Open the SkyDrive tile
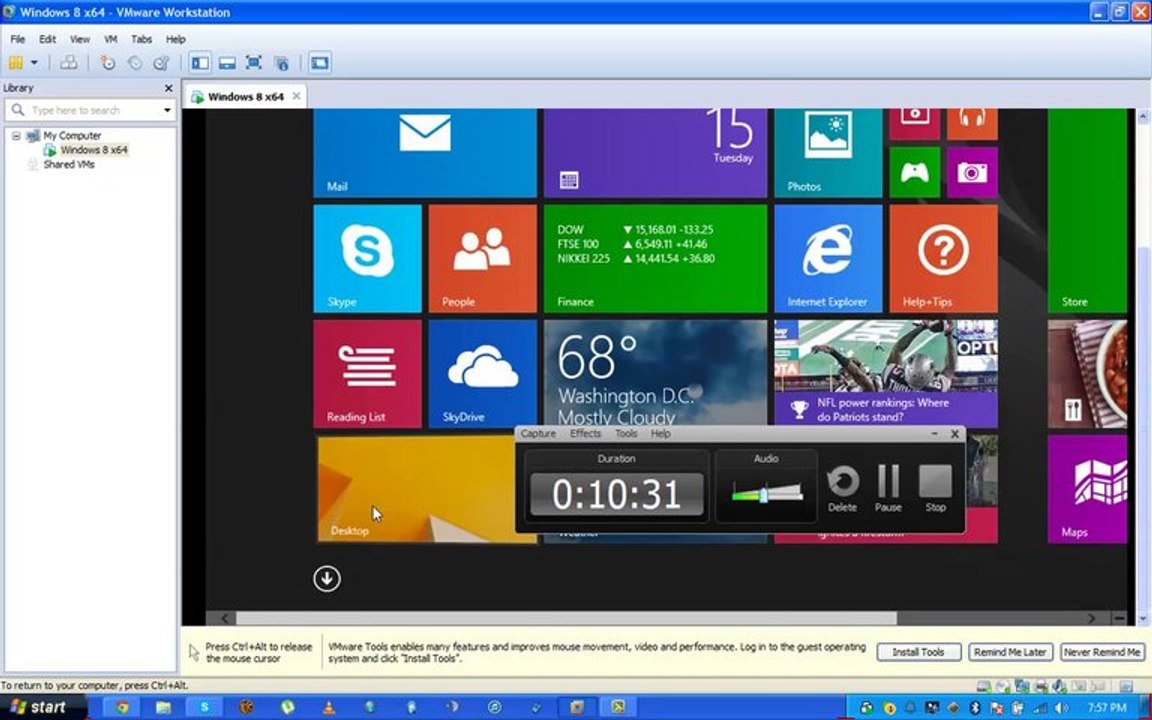 [483, 373]
